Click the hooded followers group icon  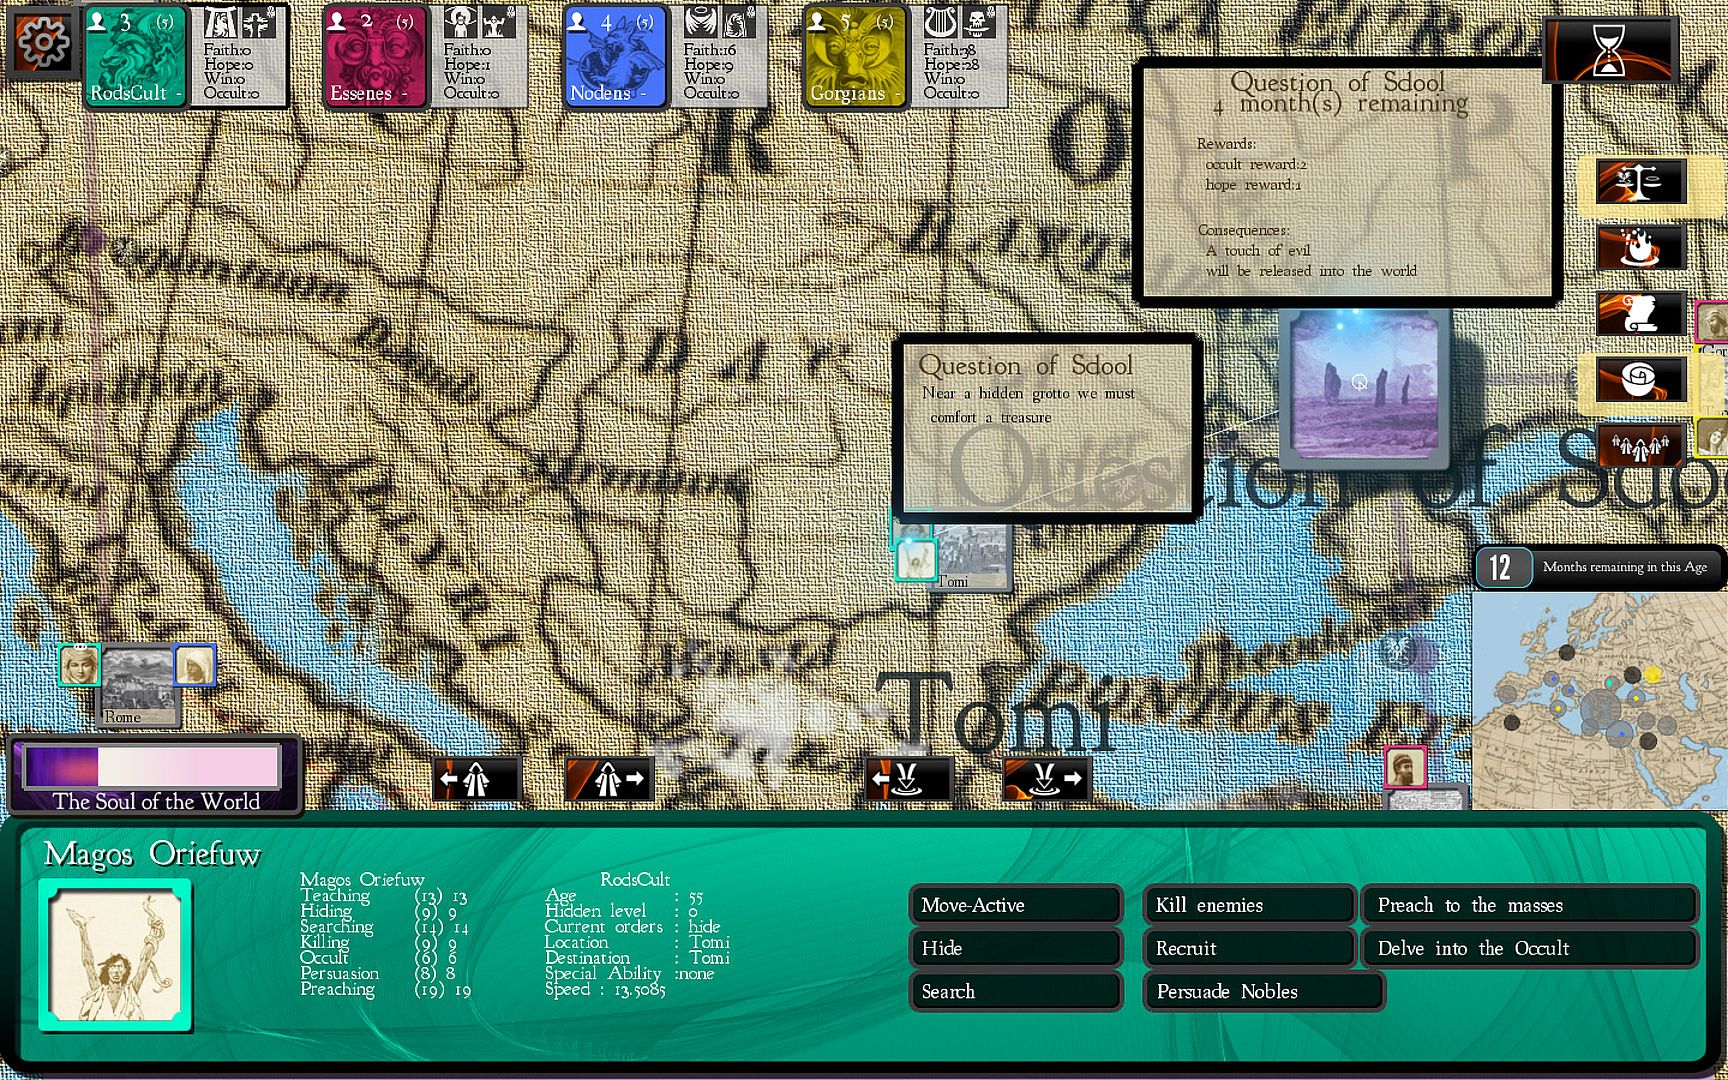pos(1640,447)
